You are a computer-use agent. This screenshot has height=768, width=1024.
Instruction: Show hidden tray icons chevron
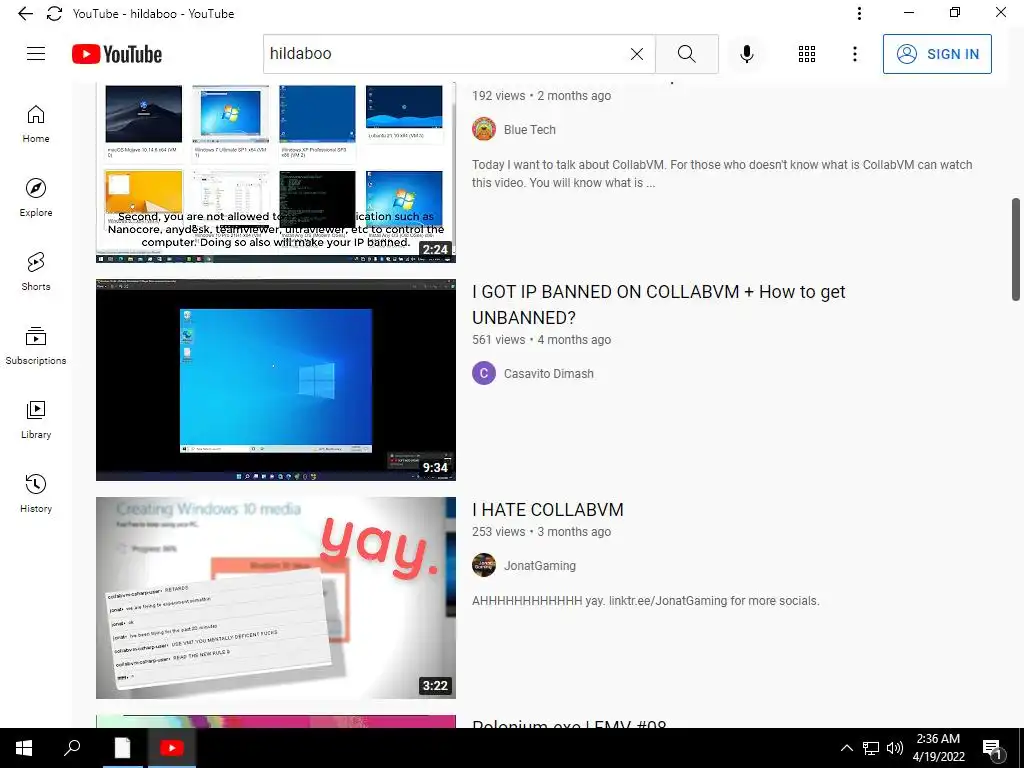pos(846,748)
